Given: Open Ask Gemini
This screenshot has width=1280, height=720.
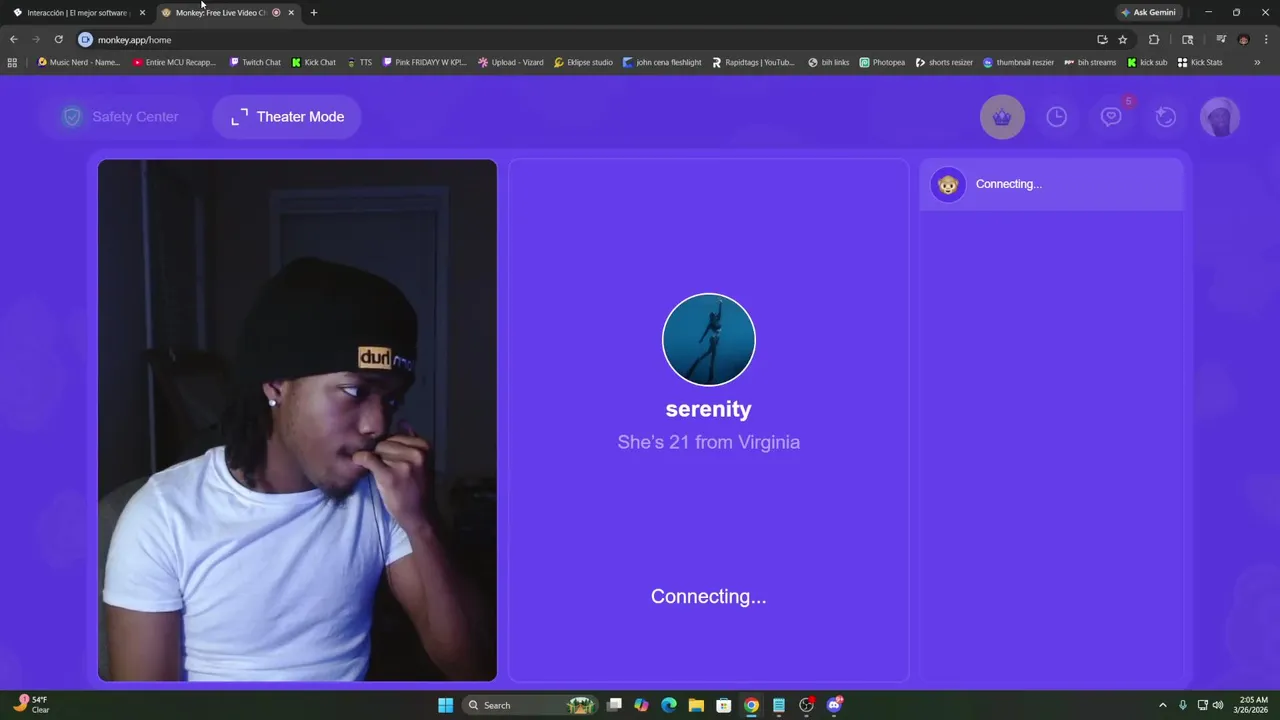Looking at the screenshot, I should pos(1148,13).
